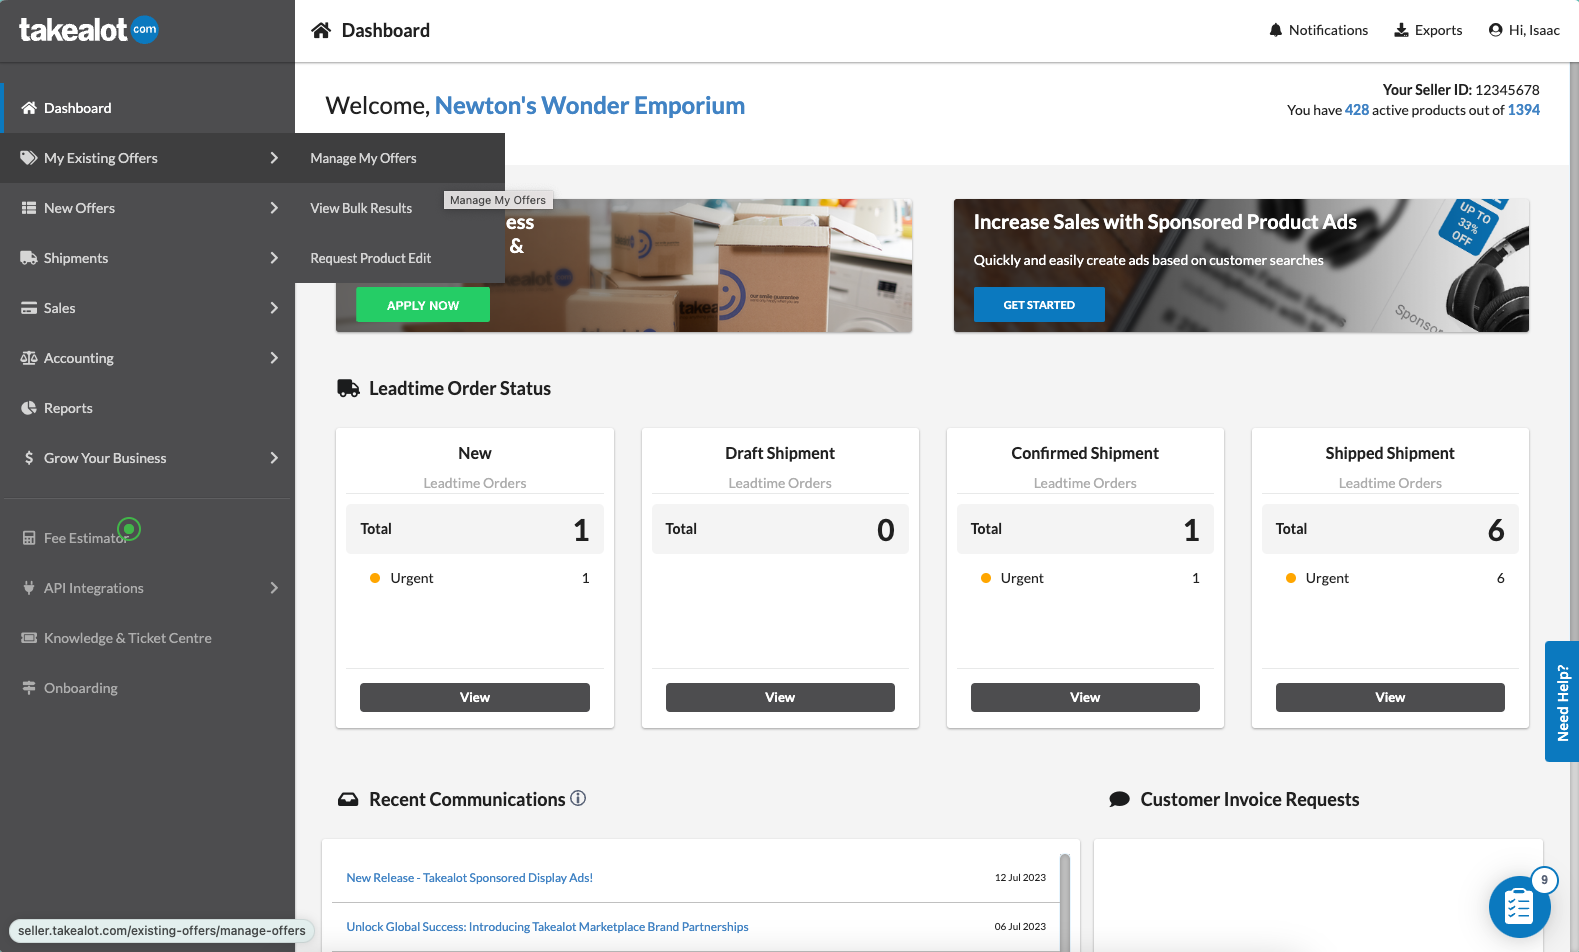The image size is (1579, 952).
Task: Click the home icon beside Dashboard title
Action: tap(321, 30)
